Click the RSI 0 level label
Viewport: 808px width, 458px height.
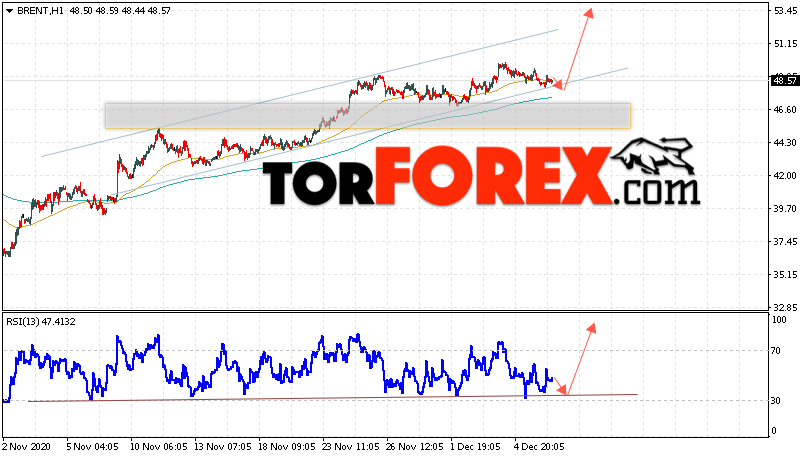[x=775, y=431]
